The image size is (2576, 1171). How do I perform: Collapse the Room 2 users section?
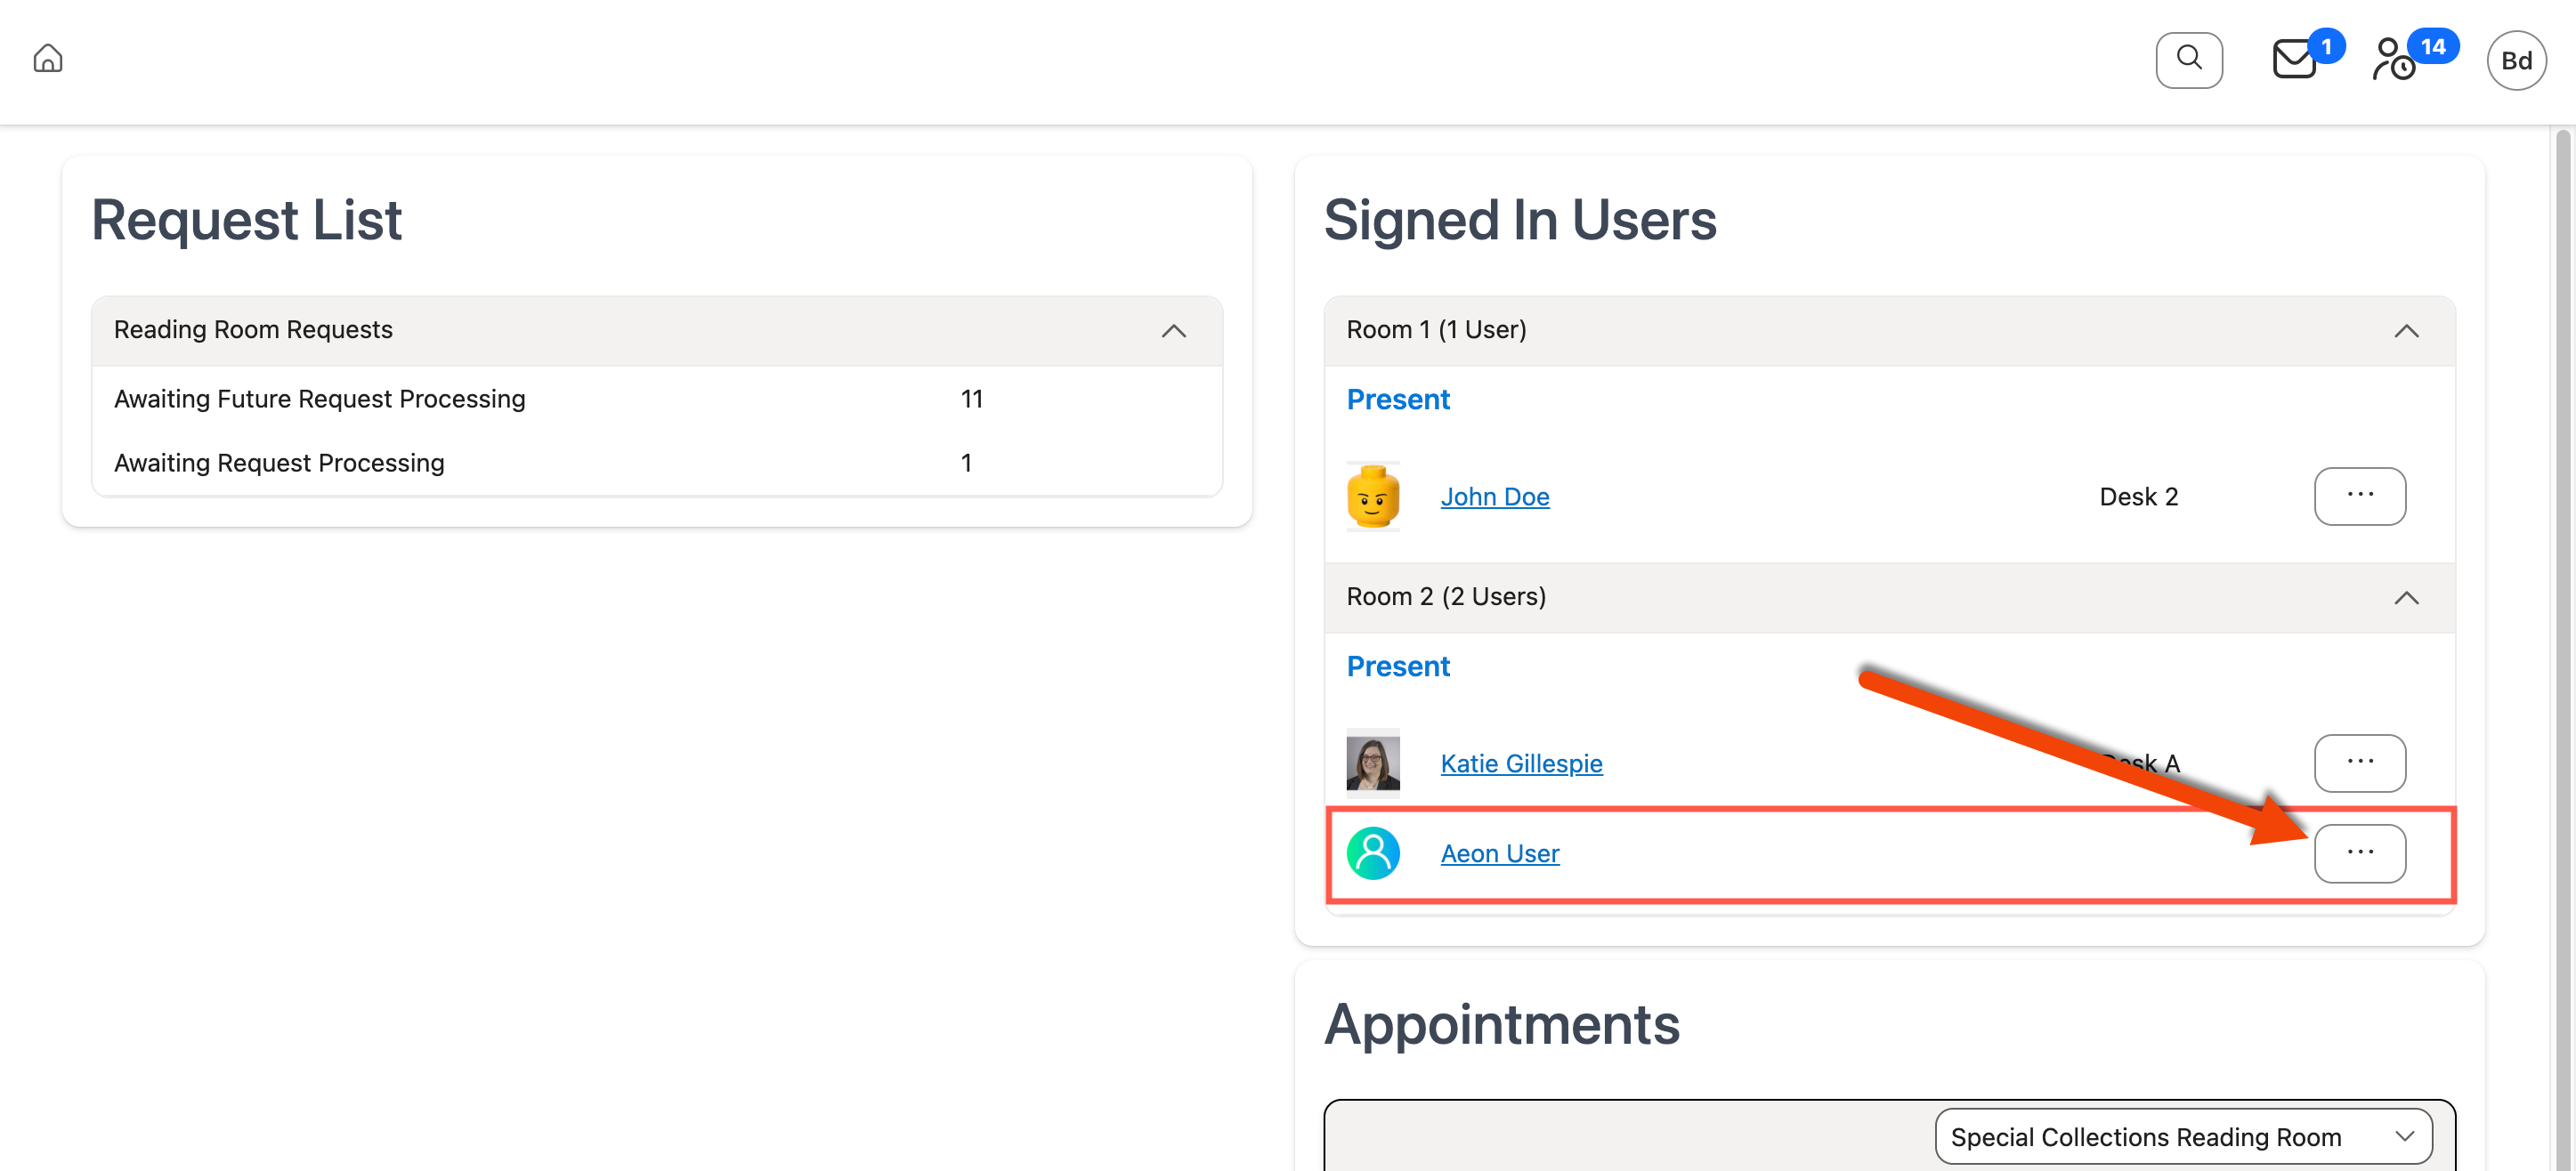coord(2405,598)
